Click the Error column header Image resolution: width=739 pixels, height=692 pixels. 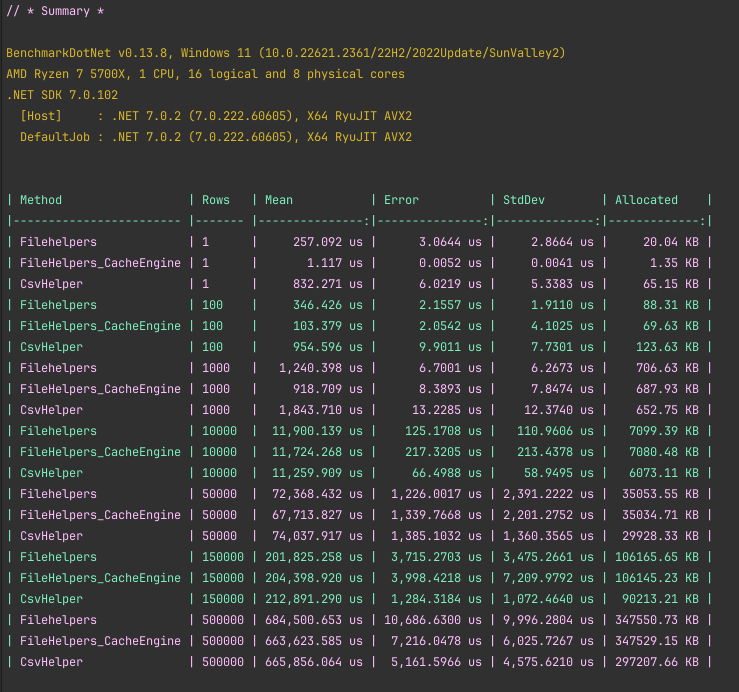(401, 200)
